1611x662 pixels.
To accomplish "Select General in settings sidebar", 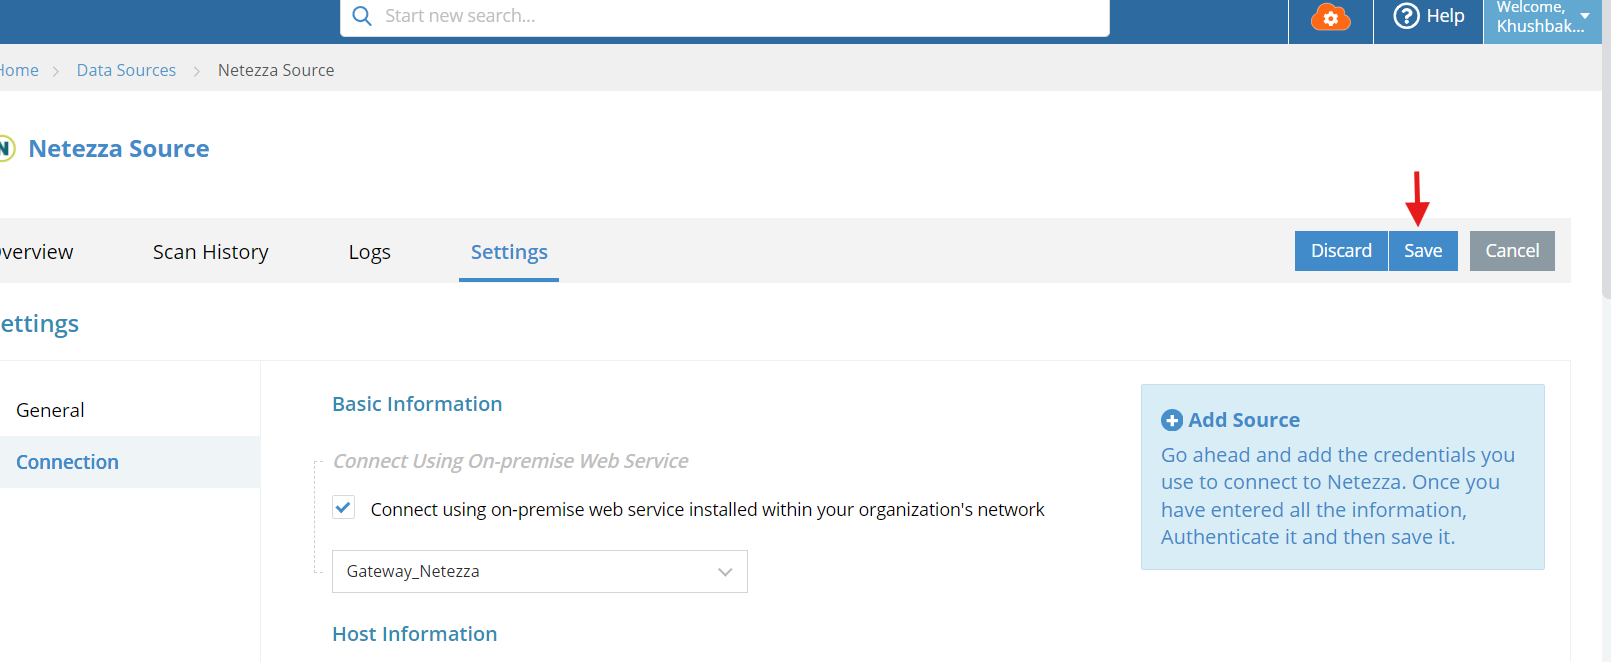I will [50, 410].
